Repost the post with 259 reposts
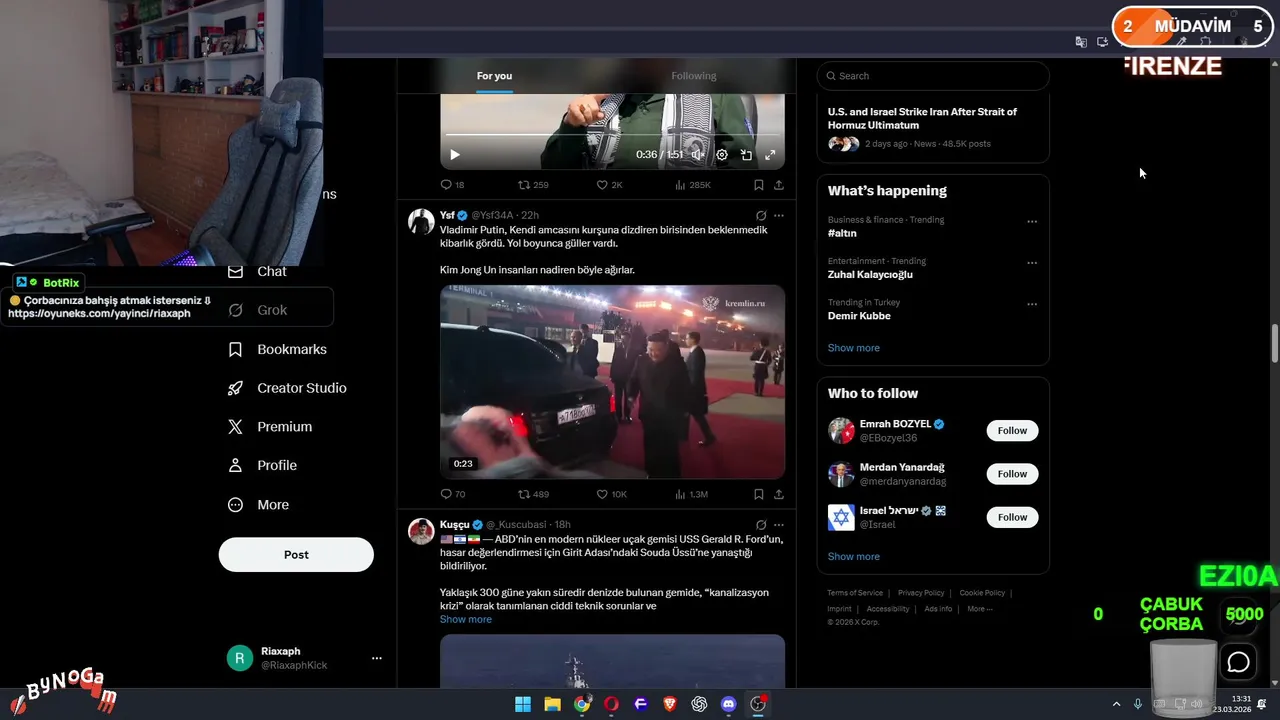Image resolution: width=1280 pixels, height=720 pixels. (x=533, y=185)
